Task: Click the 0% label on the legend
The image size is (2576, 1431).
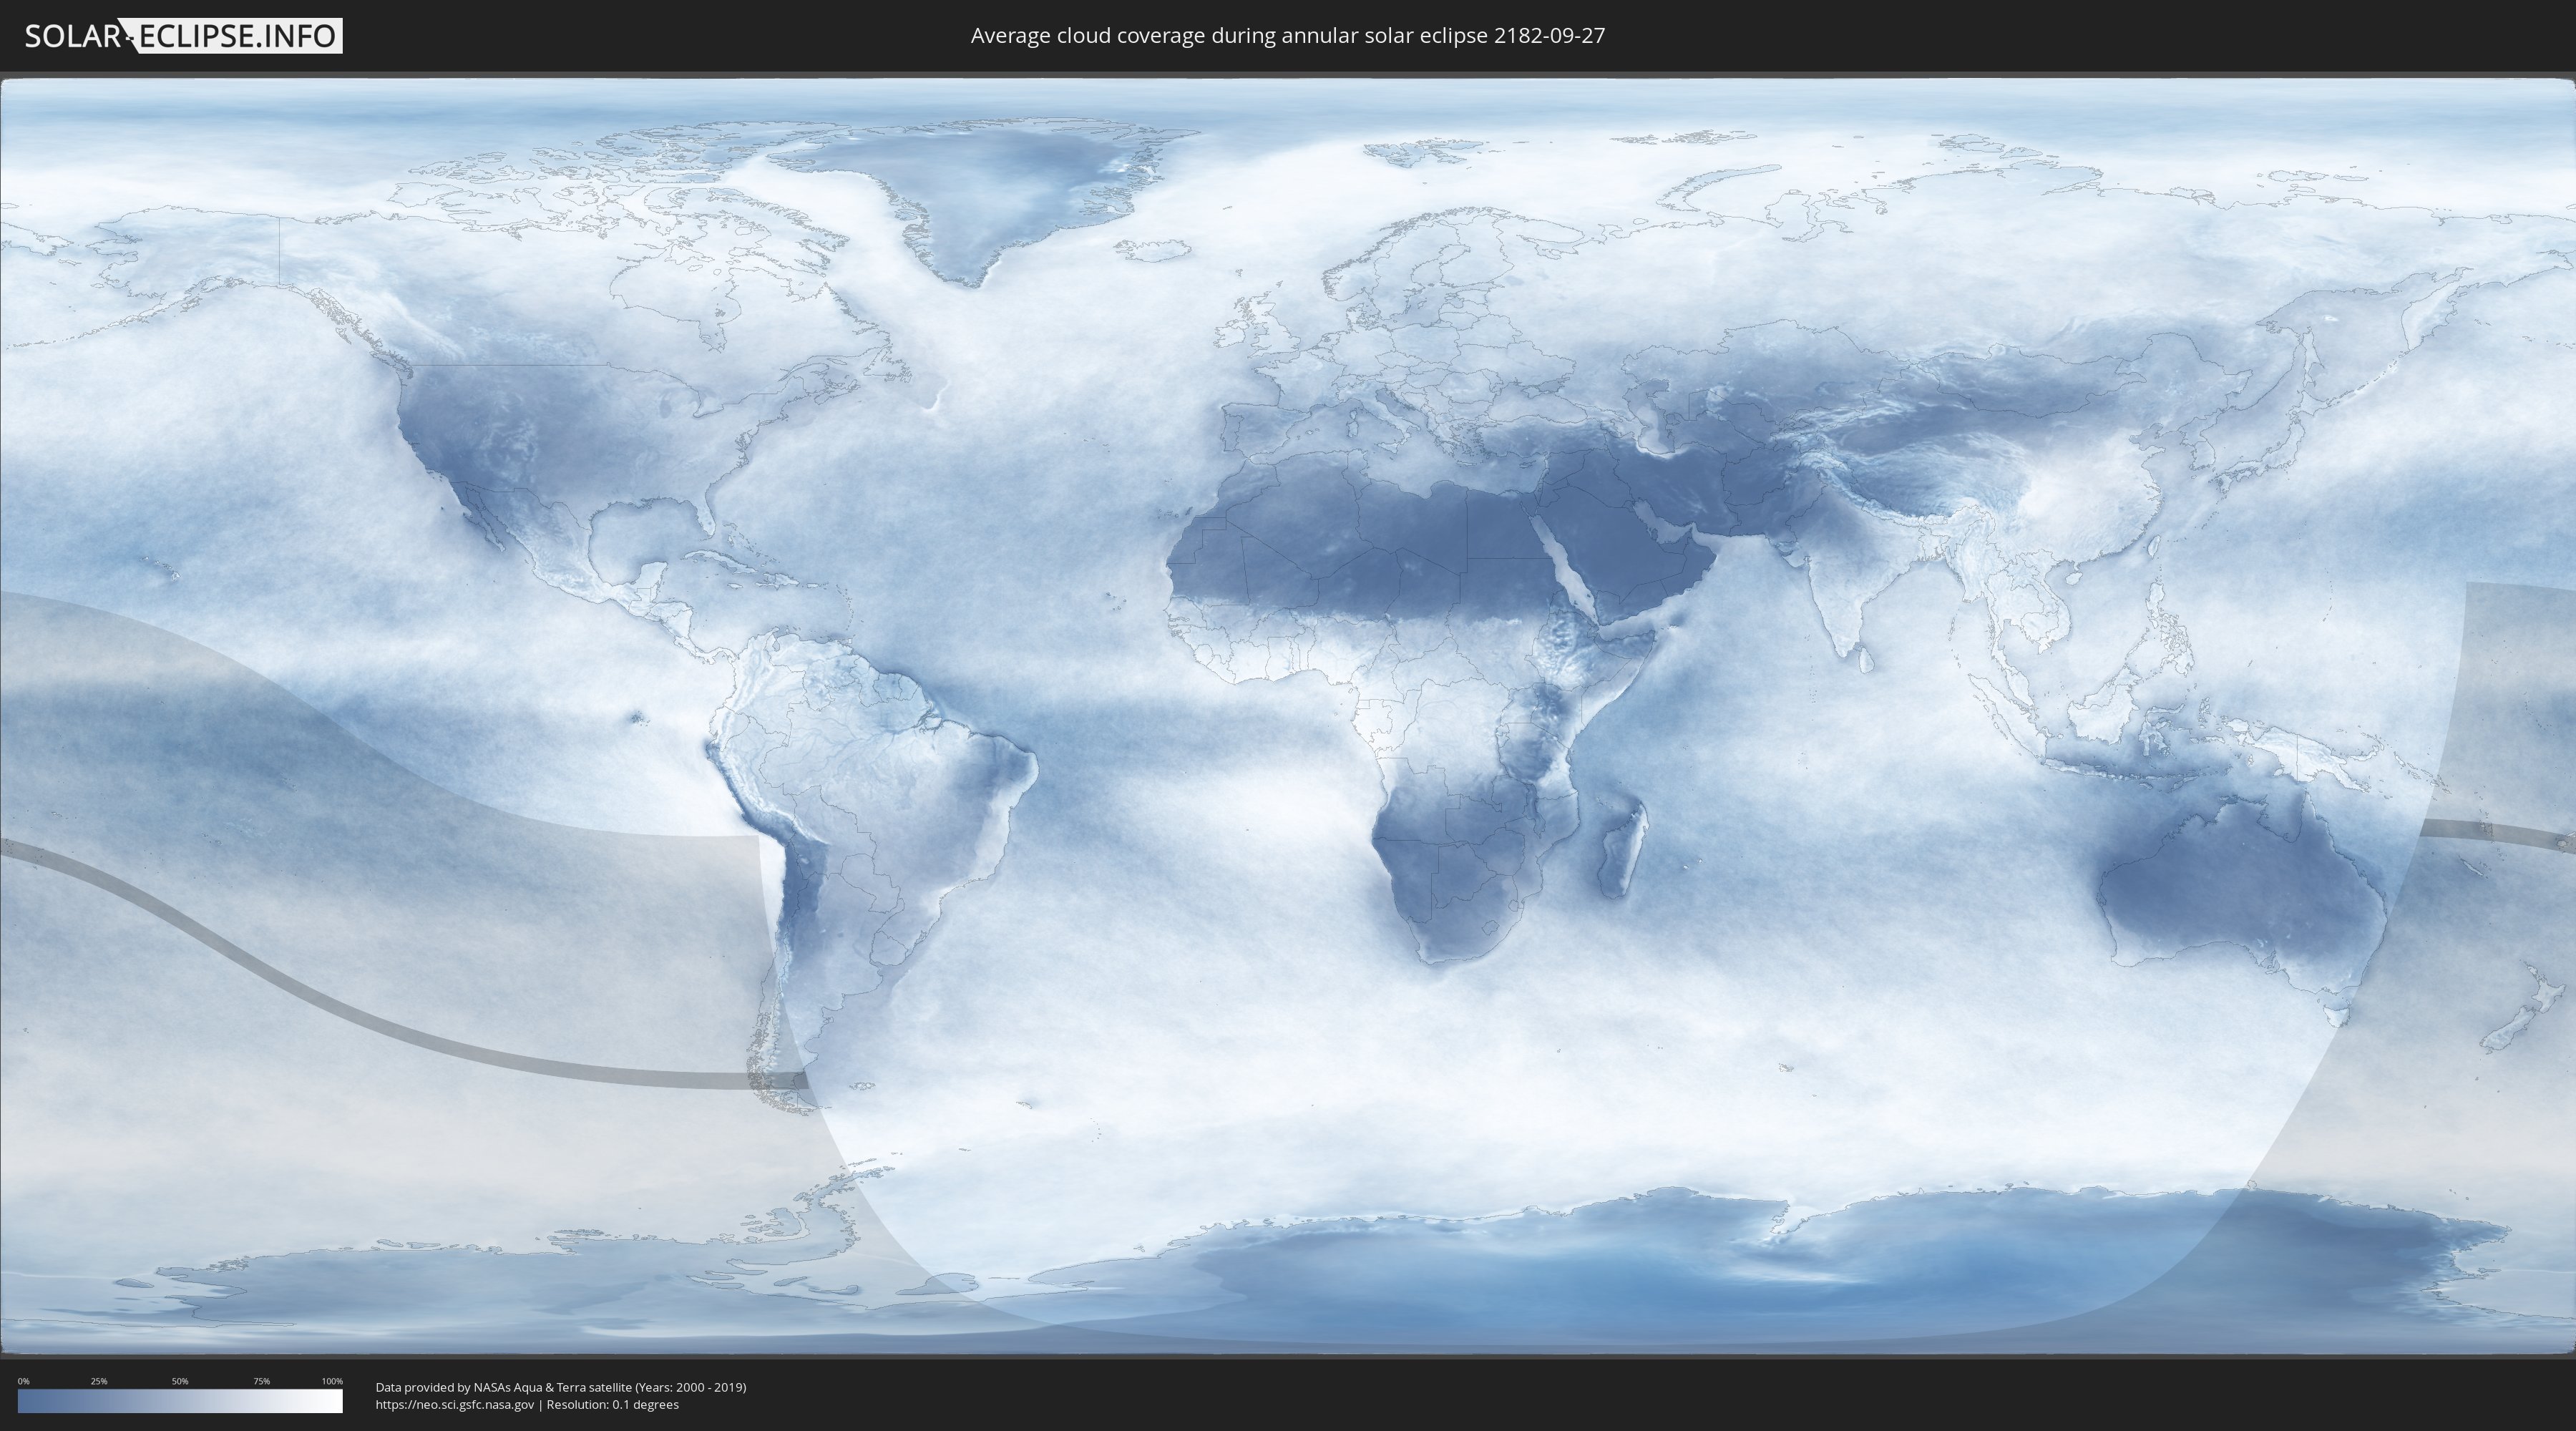Action: tap(23, 1381)
